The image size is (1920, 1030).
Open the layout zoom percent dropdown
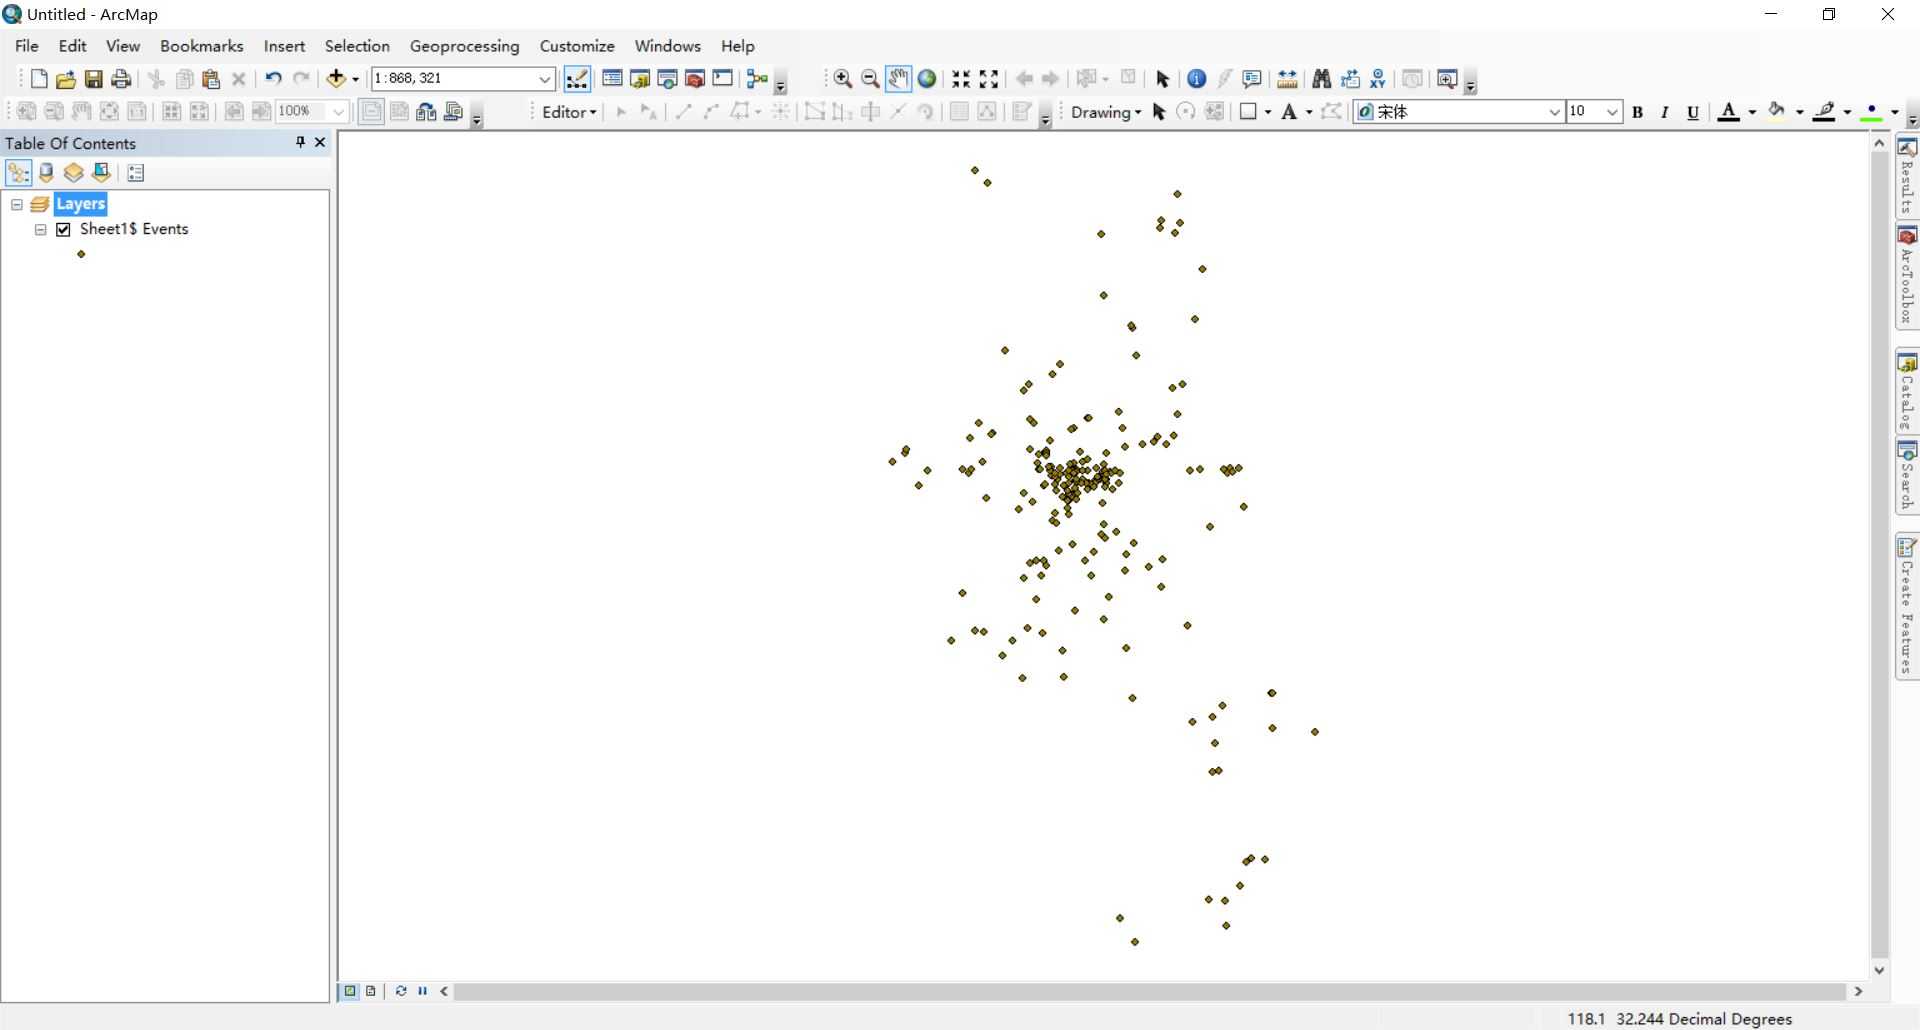338,111
